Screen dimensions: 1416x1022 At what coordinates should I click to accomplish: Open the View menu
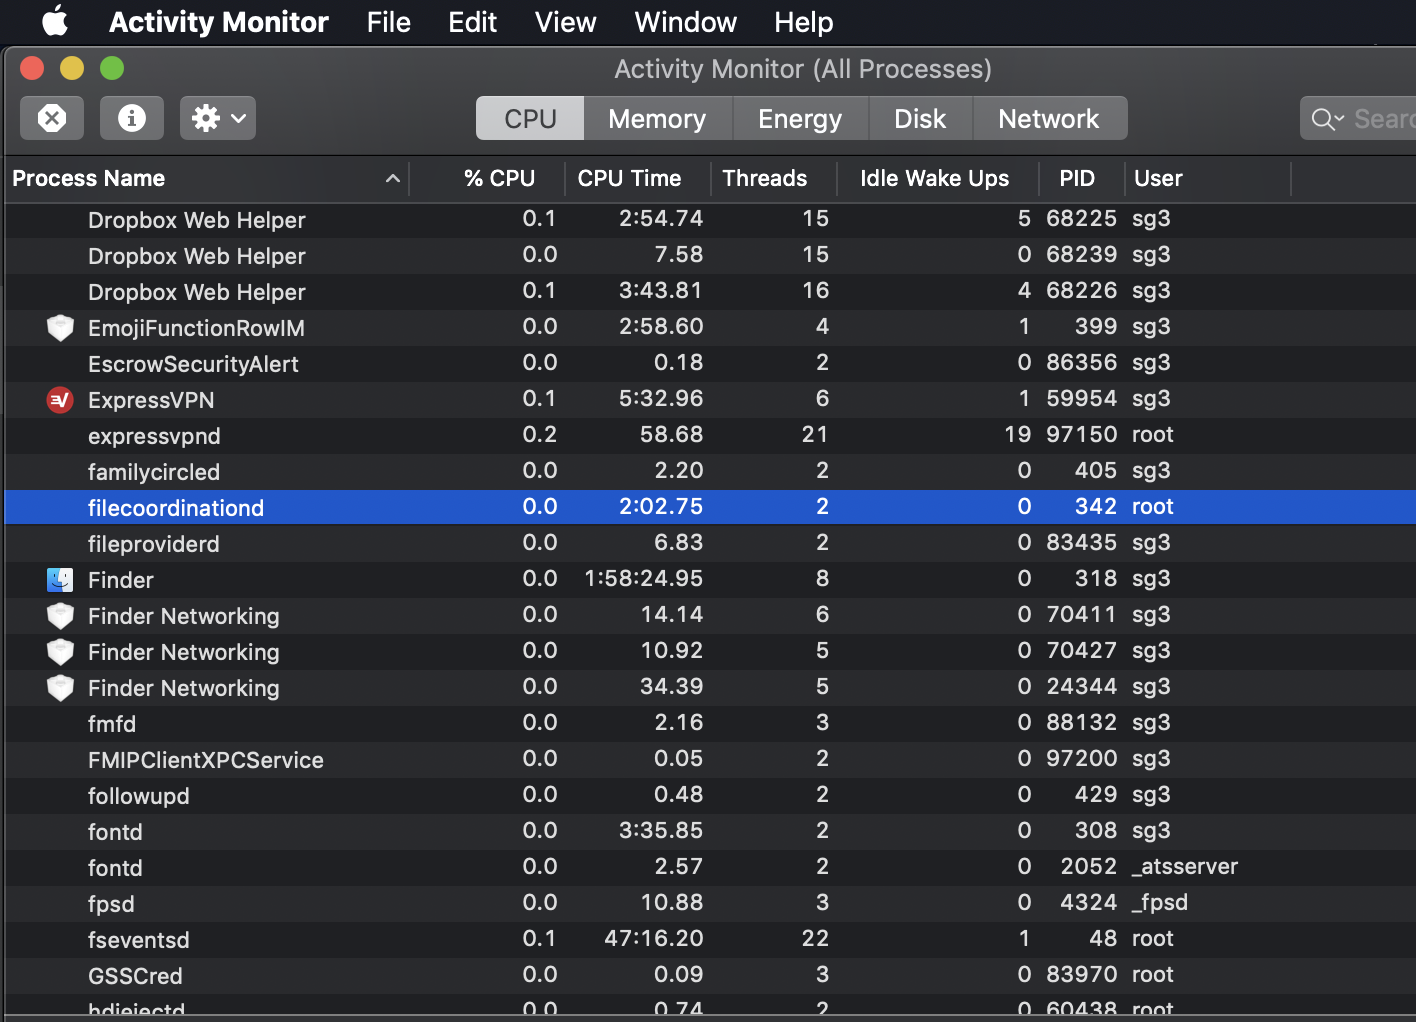click(x=565, y=22)
